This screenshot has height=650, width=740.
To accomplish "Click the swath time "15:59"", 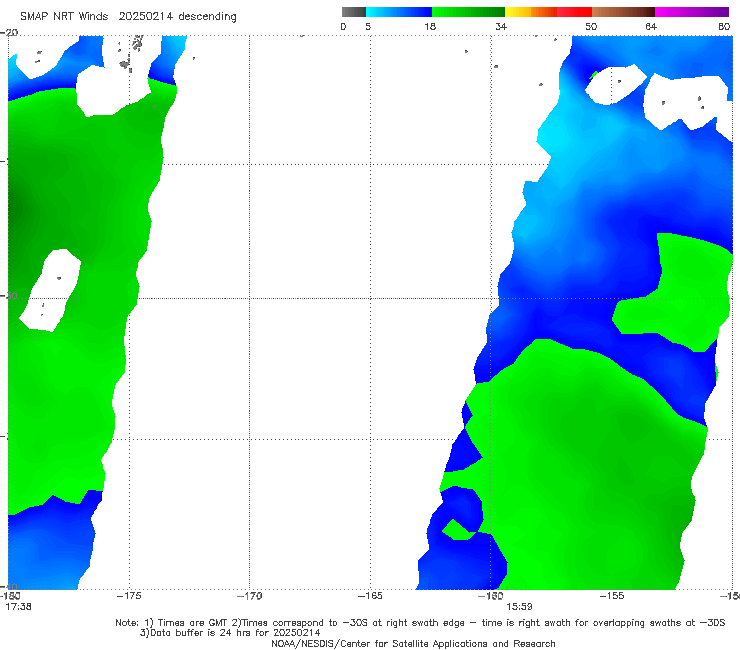I will (x=520, y=607).
